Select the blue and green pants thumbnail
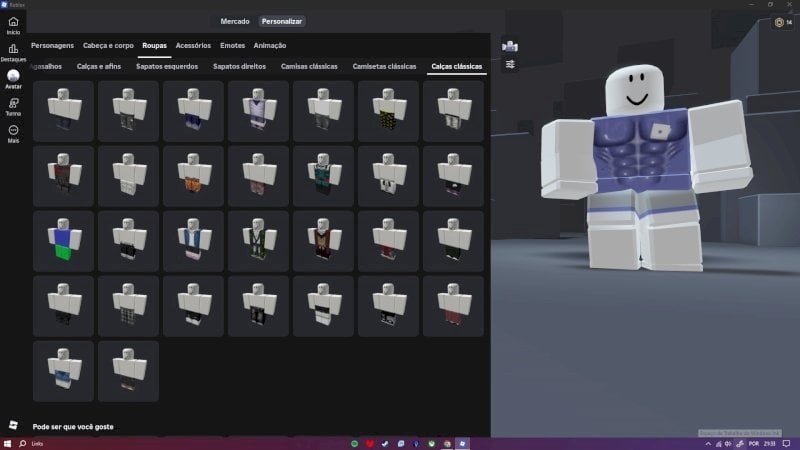The height and width of the screenshot is (450, 800). coord(63,241)
